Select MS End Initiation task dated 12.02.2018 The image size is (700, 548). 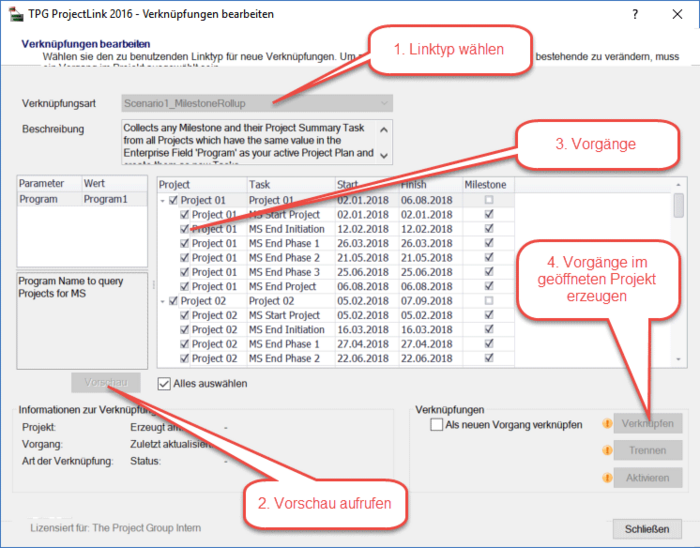coord(291,229)
